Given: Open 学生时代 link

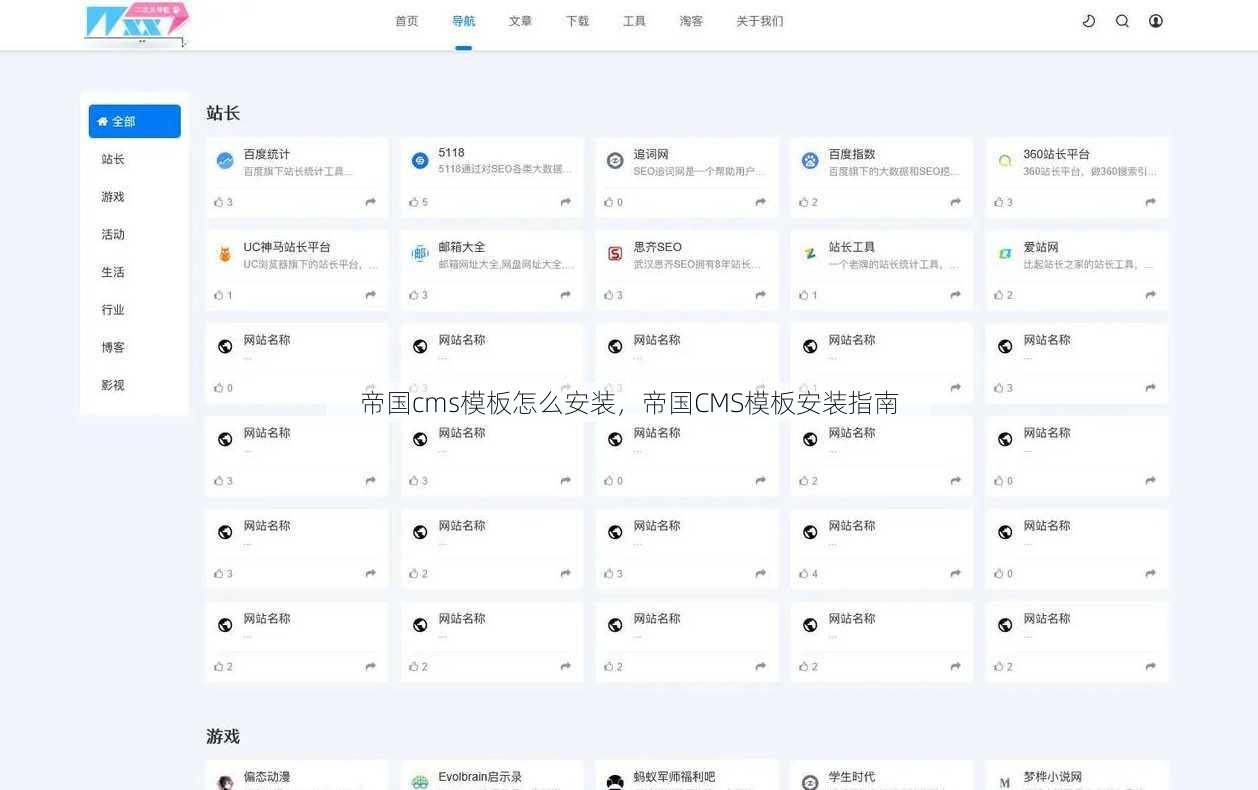Looking at the screenshot, I should coord(852,777).
